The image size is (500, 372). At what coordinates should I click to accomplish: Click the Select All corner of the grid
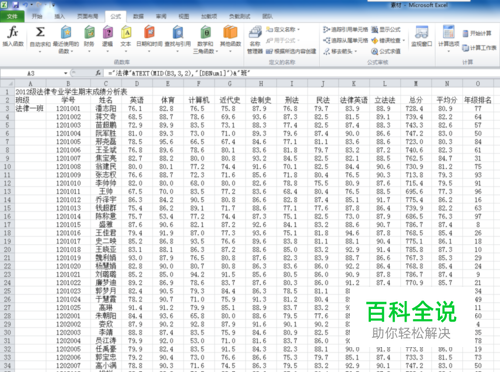[7, 83]
